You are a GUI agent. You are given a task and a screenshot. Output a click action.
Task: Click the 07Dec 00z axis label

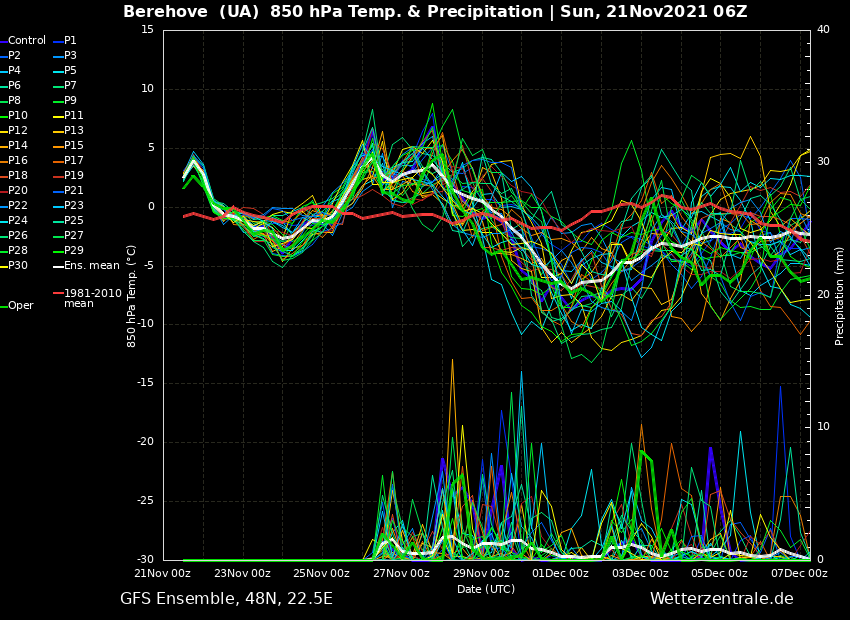(799, 574)
